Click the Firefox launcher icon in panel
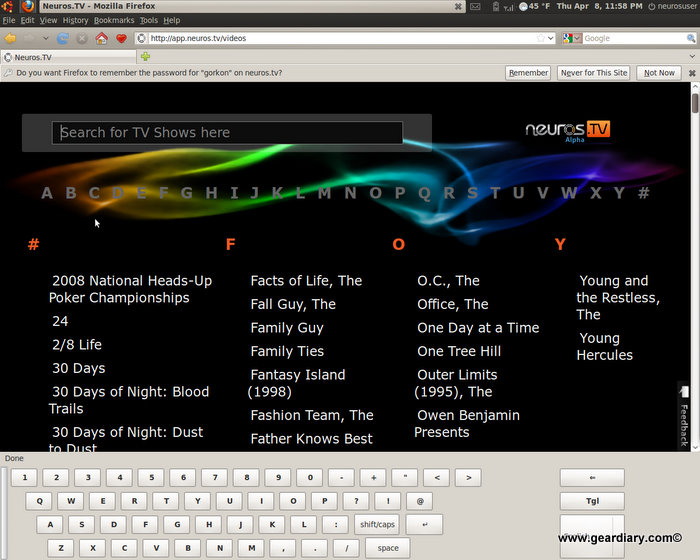700x560 pixels. coord(28,6)
